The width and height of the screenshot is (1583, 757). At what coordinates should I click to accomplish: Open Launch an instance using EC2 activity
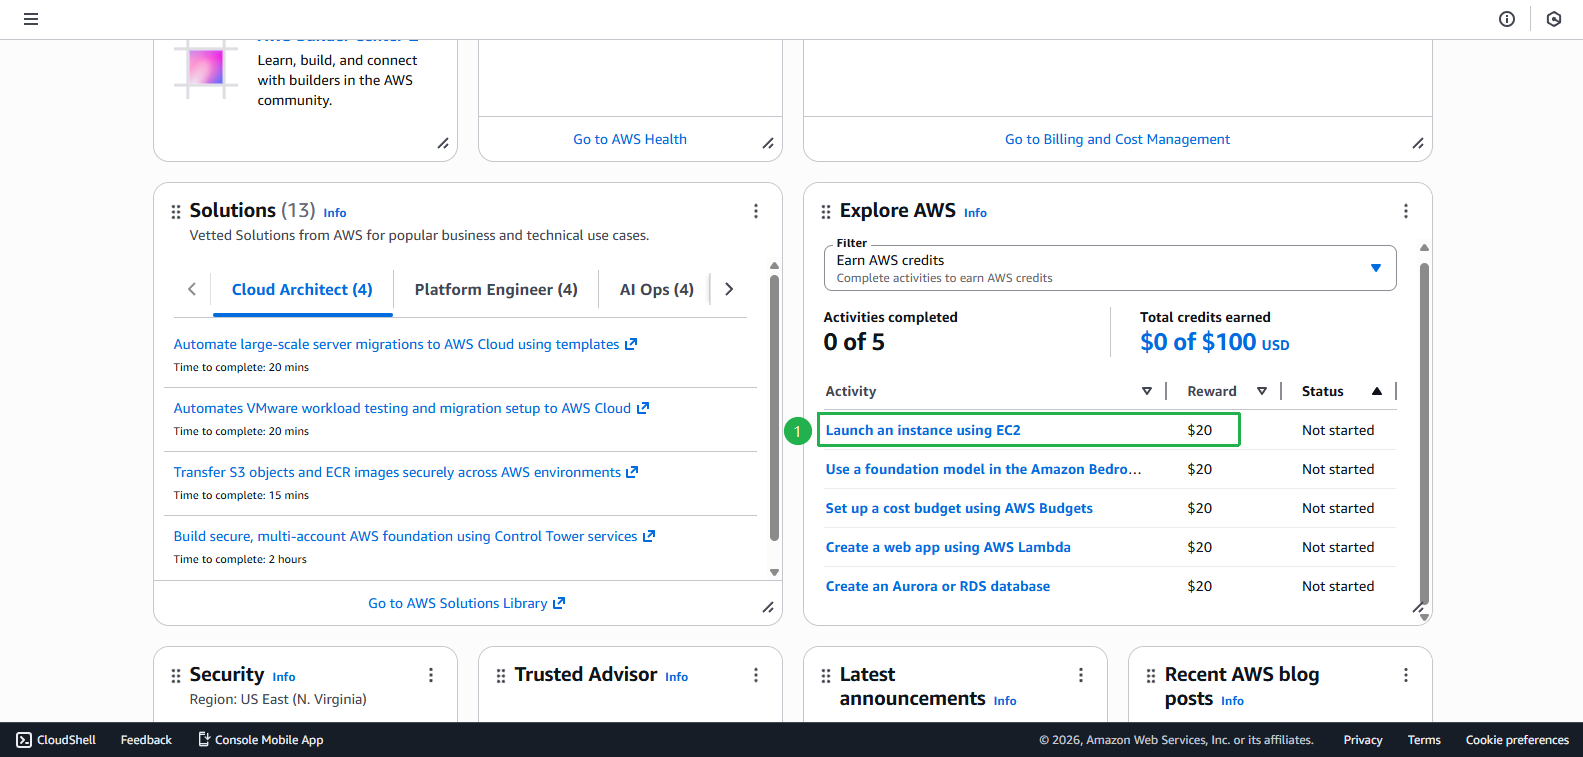[922, 430]
